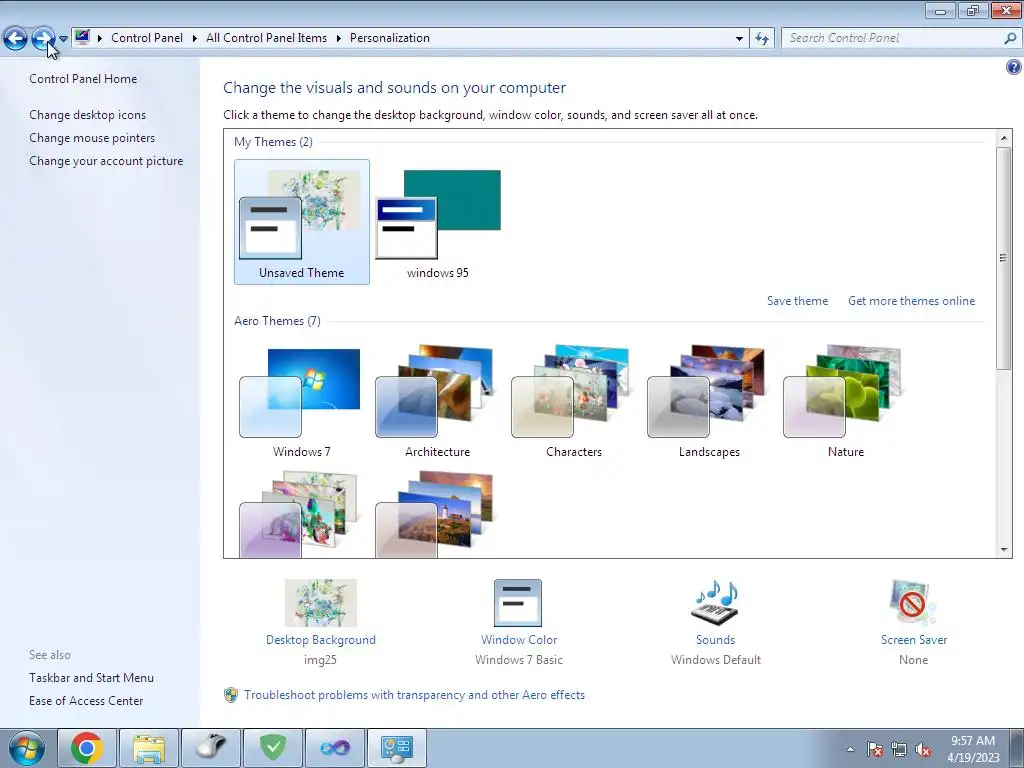
Task: Click the Save theme link
Action: point(797,301)
